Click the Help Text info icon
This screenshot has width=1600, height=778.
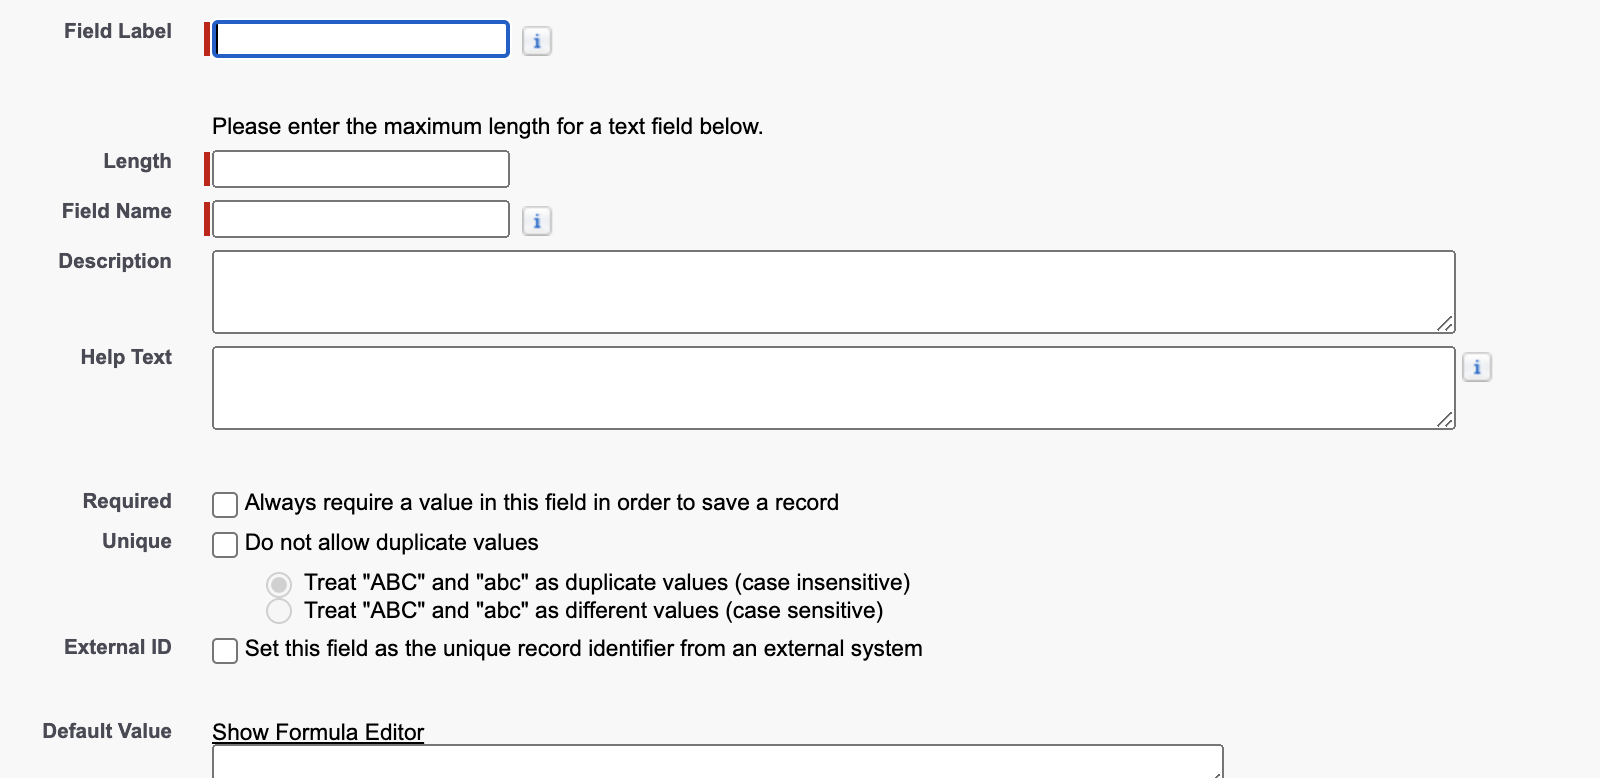[x=1477, y=367]
